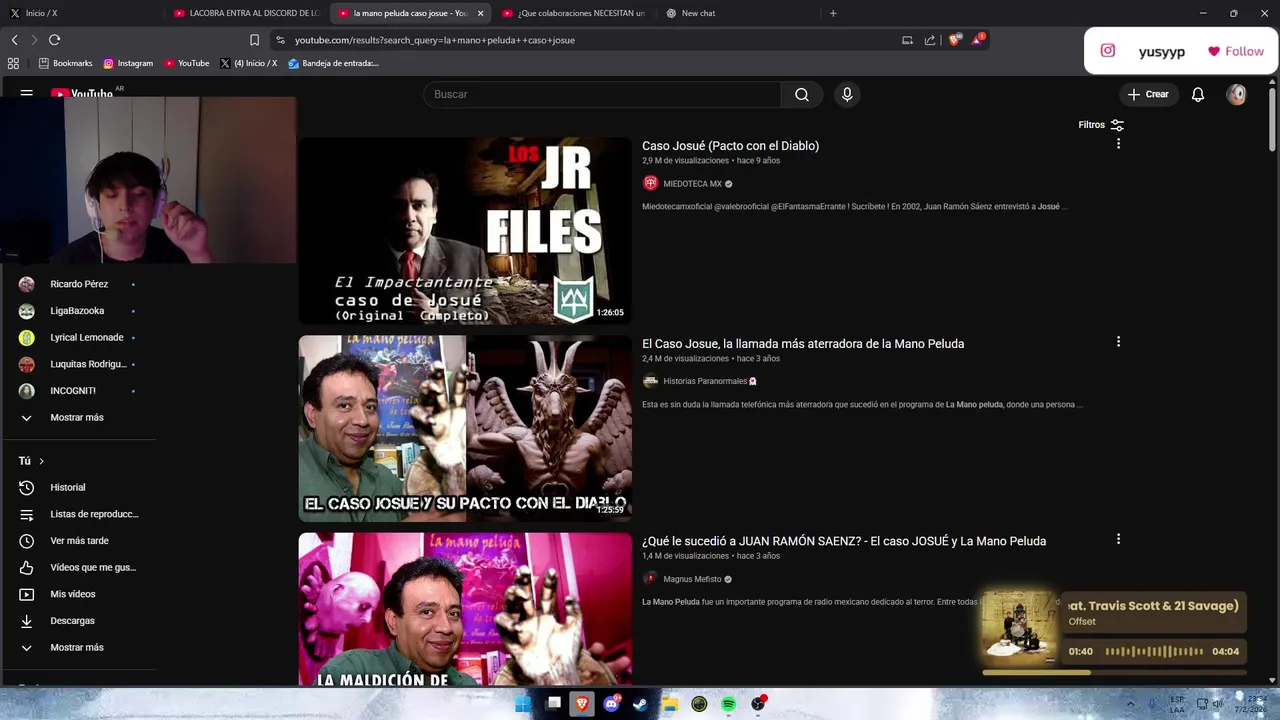Start voice search with the microphone
1280x720 pixels.
[x=847, y=94]
